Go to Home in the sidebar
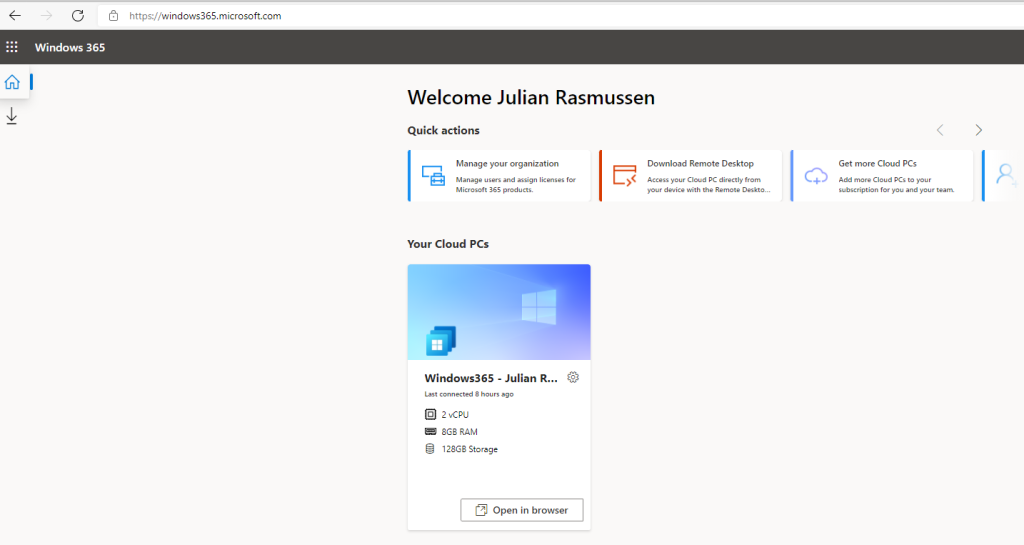Image resolution: width=1024 pixels, height=545 pixels. click(x=12, y=82)
